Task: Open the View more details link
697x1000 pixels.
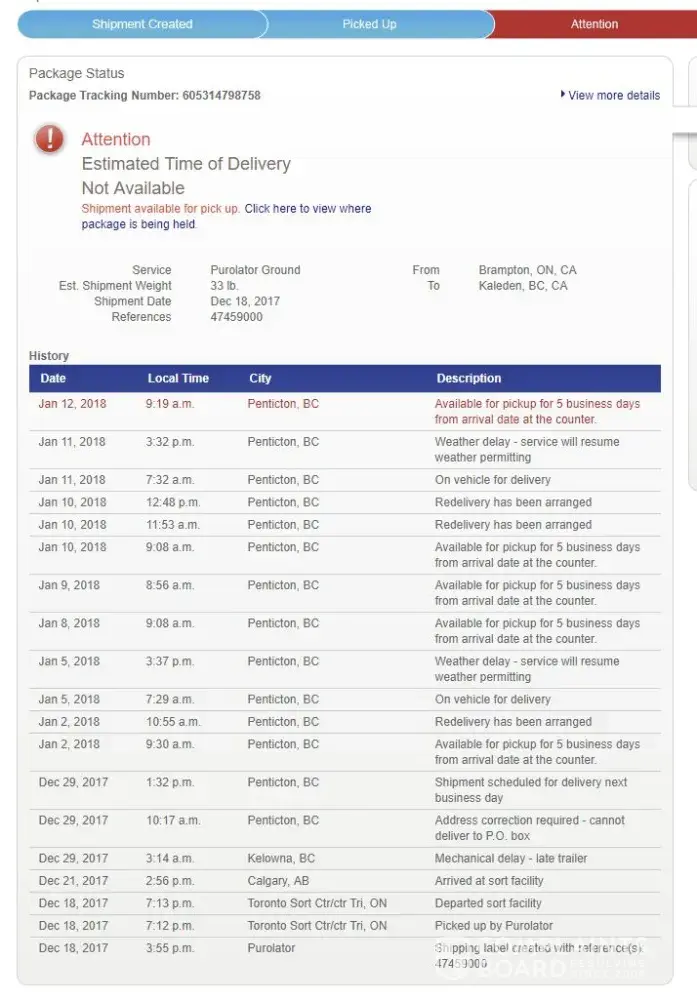Action: (x=614, y=96)
